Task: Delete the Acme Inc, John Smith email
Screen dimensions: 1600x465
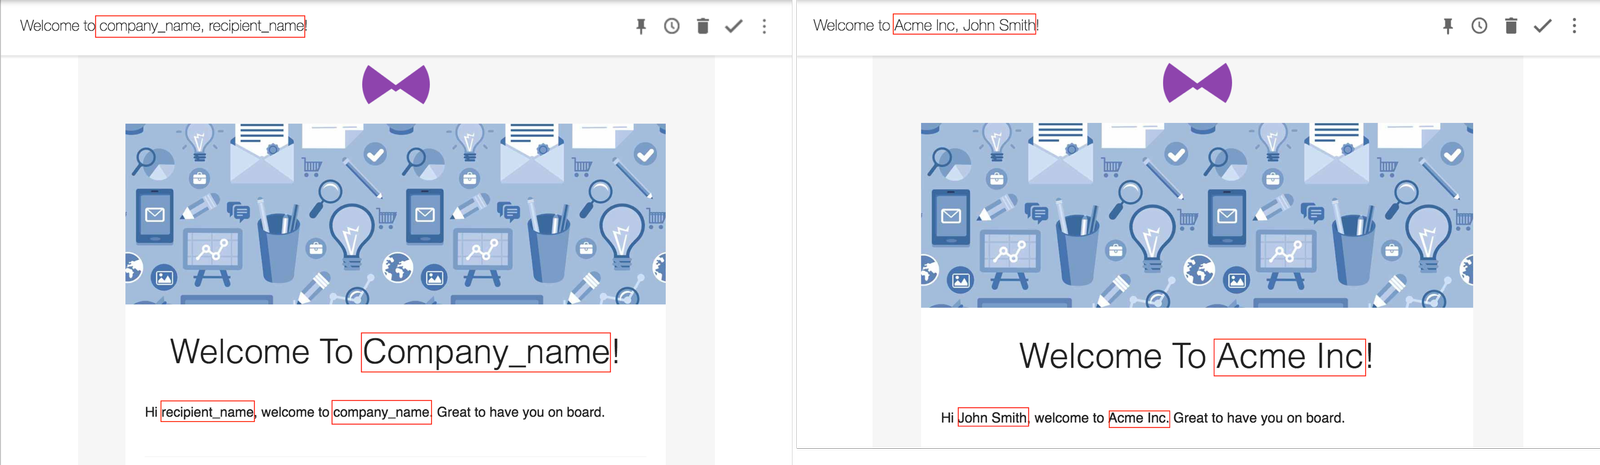Action: click(1511, 26)
